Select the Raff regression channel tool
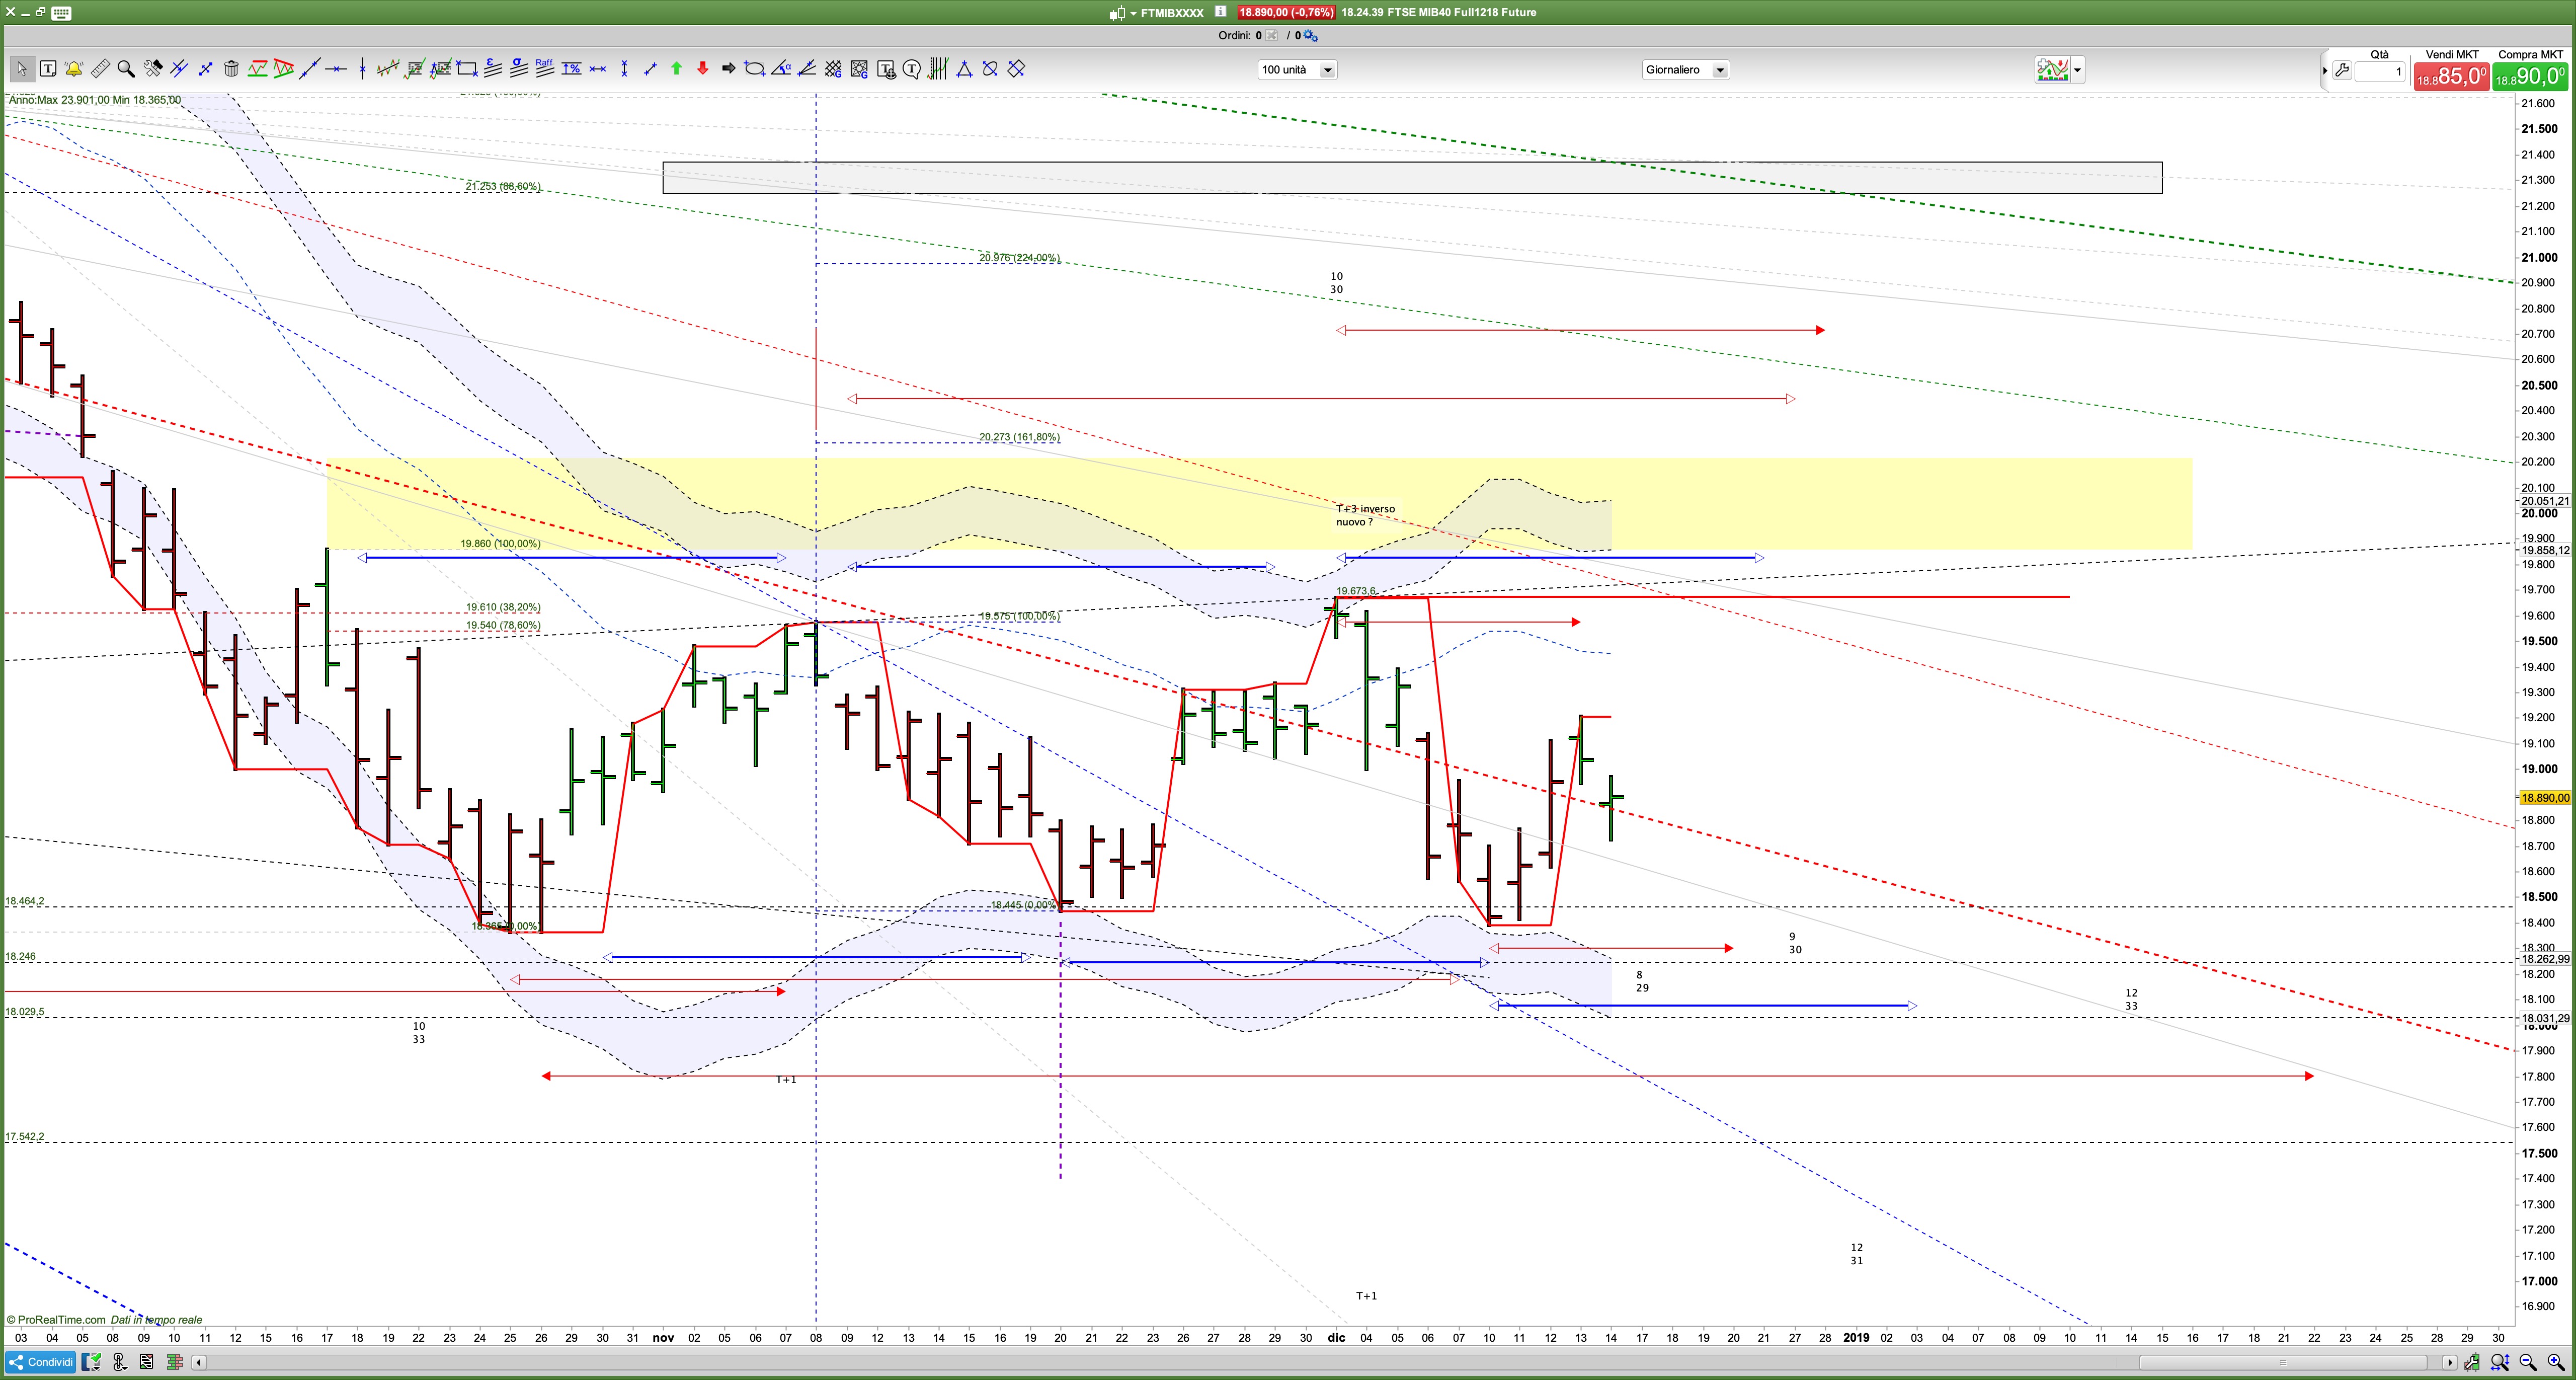2576x1380 pixels. click(x=545, y=69)
